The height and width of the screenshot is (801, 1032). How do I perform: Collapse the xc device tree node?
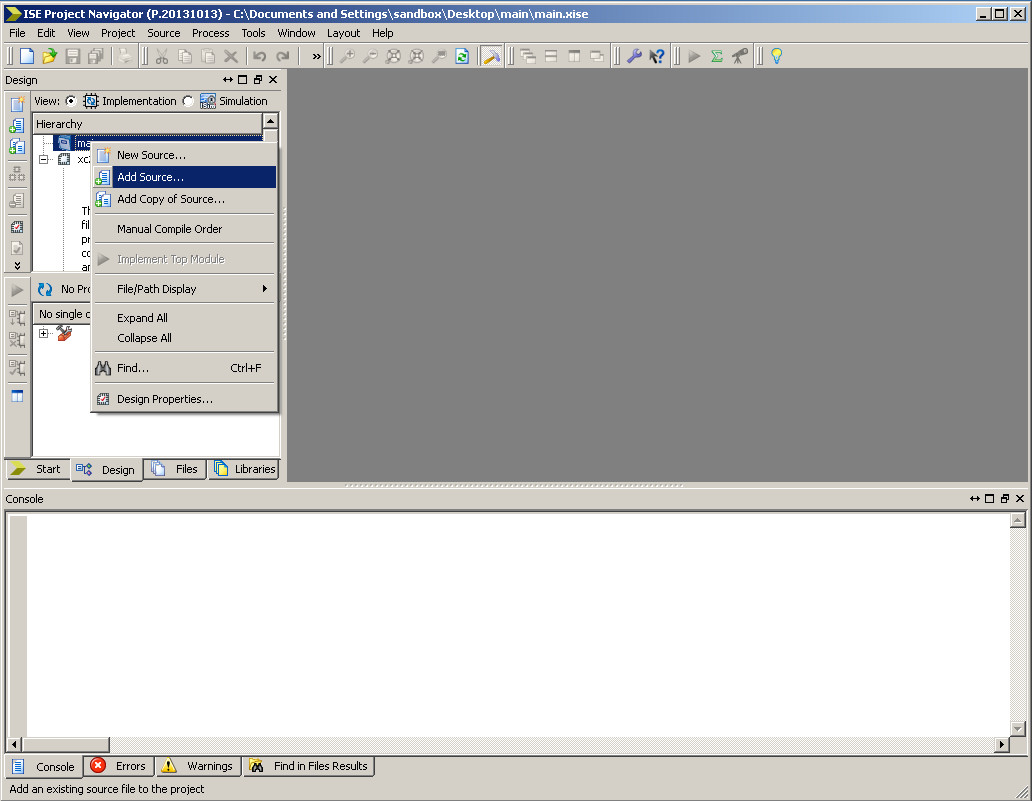(43, 159)
